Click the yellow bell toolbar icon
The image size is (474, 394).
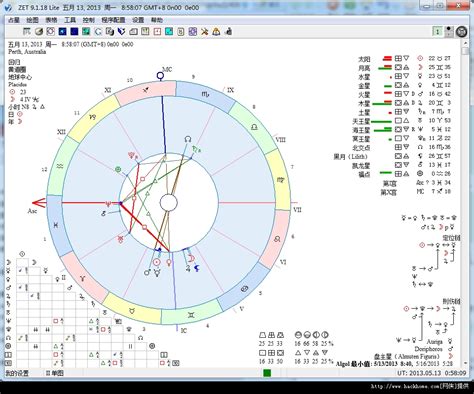coord(216,32)
